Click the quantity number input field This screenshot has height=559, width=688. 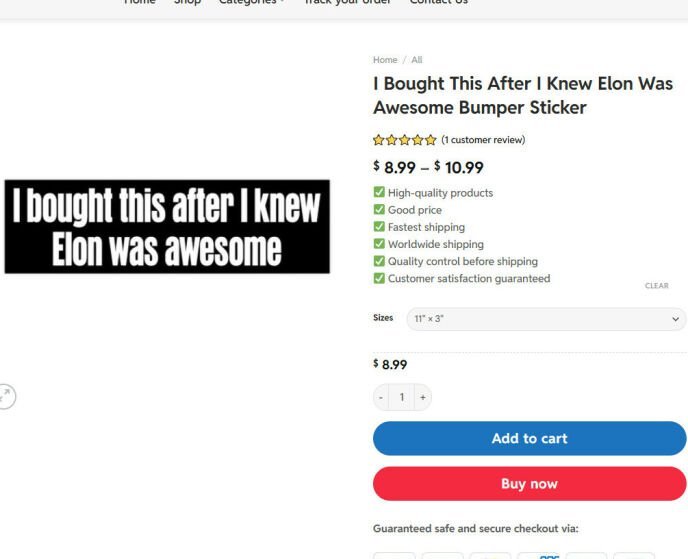(401, 397)
